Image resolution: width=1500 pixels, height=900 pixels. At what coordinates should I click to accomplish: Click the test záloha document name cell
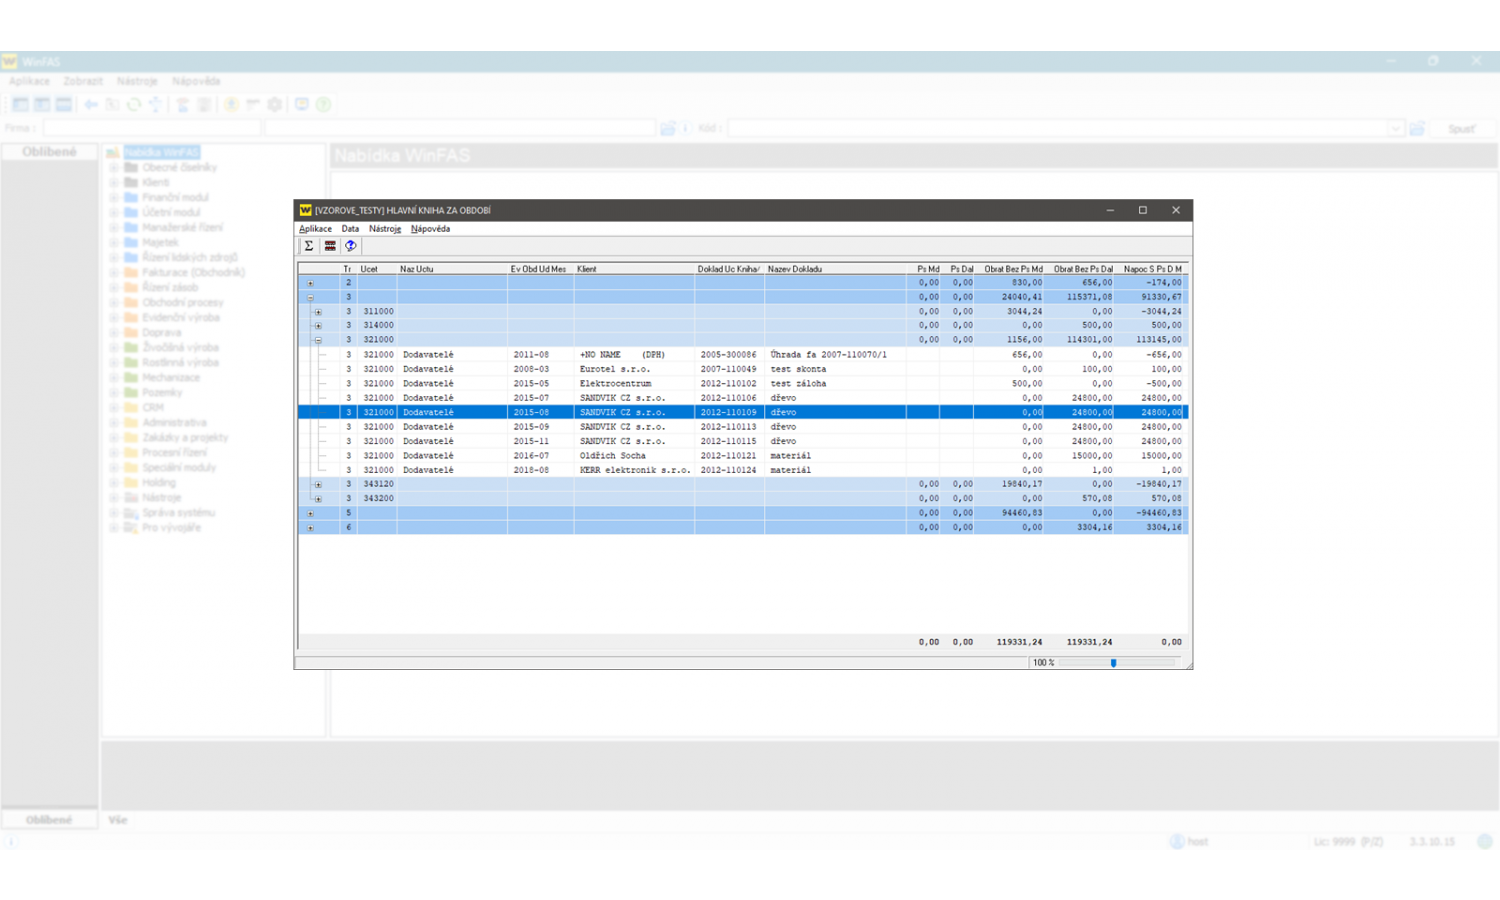835,383
